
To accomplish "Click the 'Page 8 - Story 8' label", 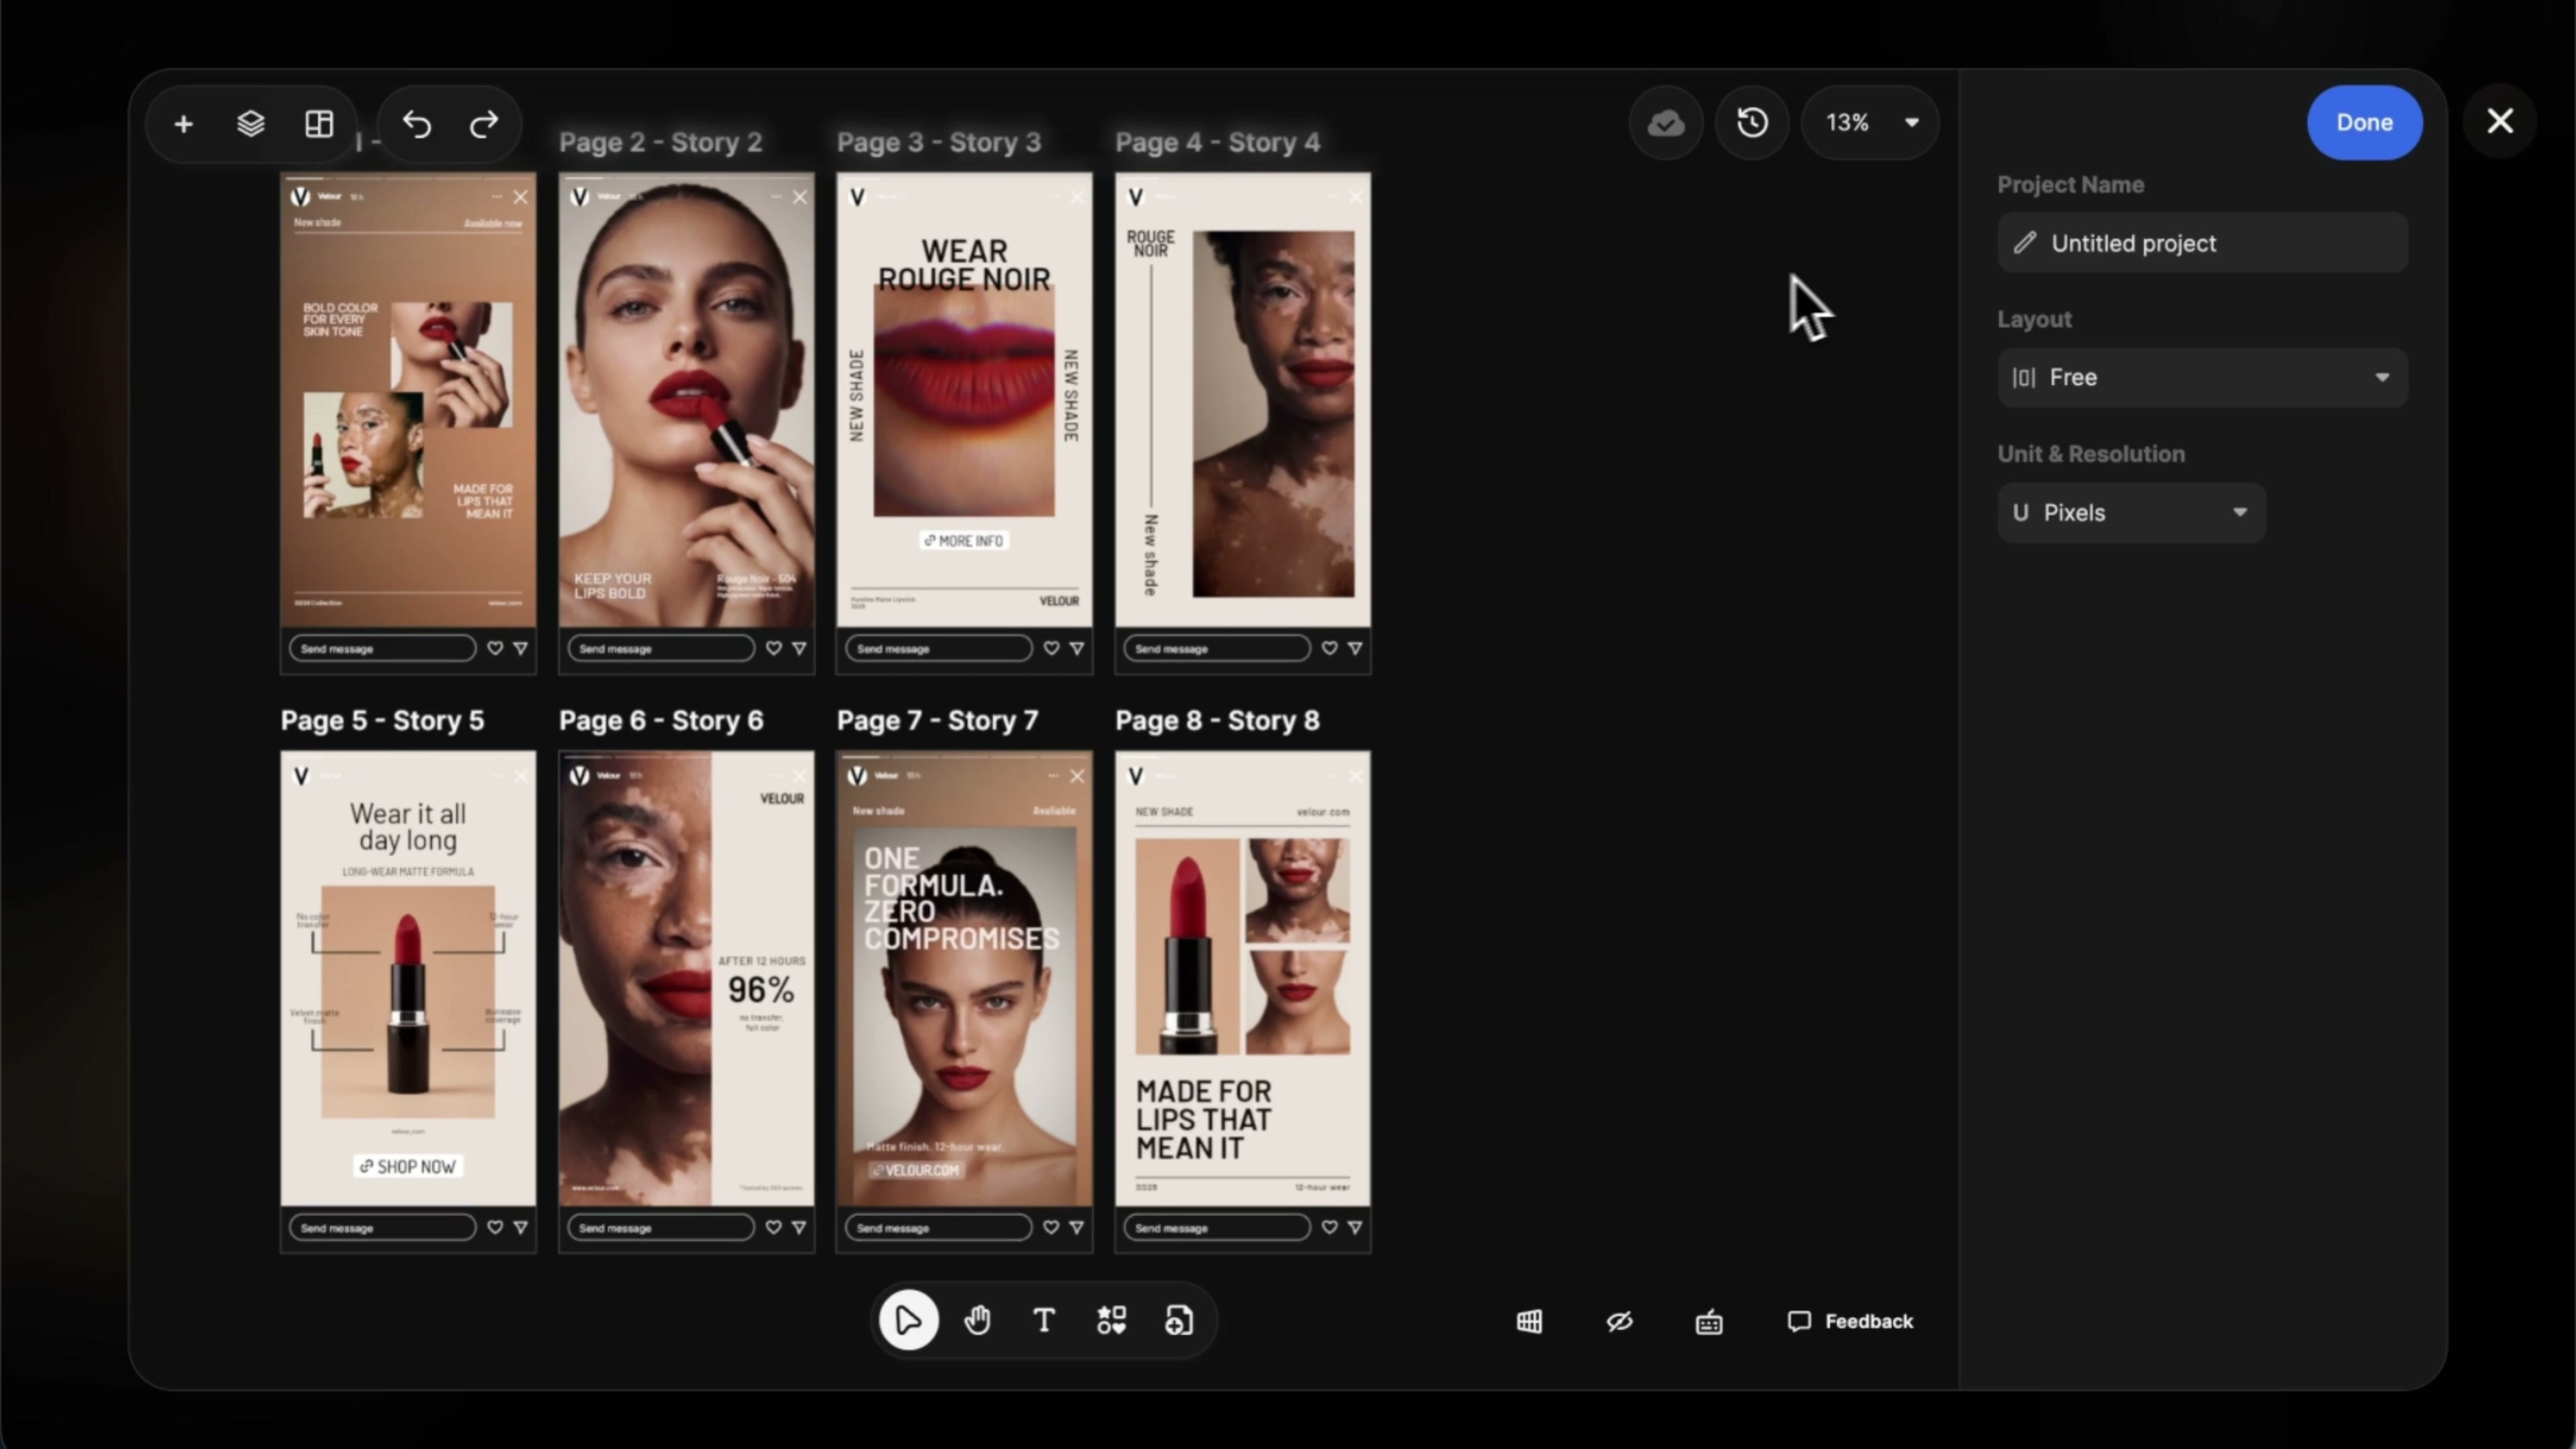I will (x=1217, y=721).
